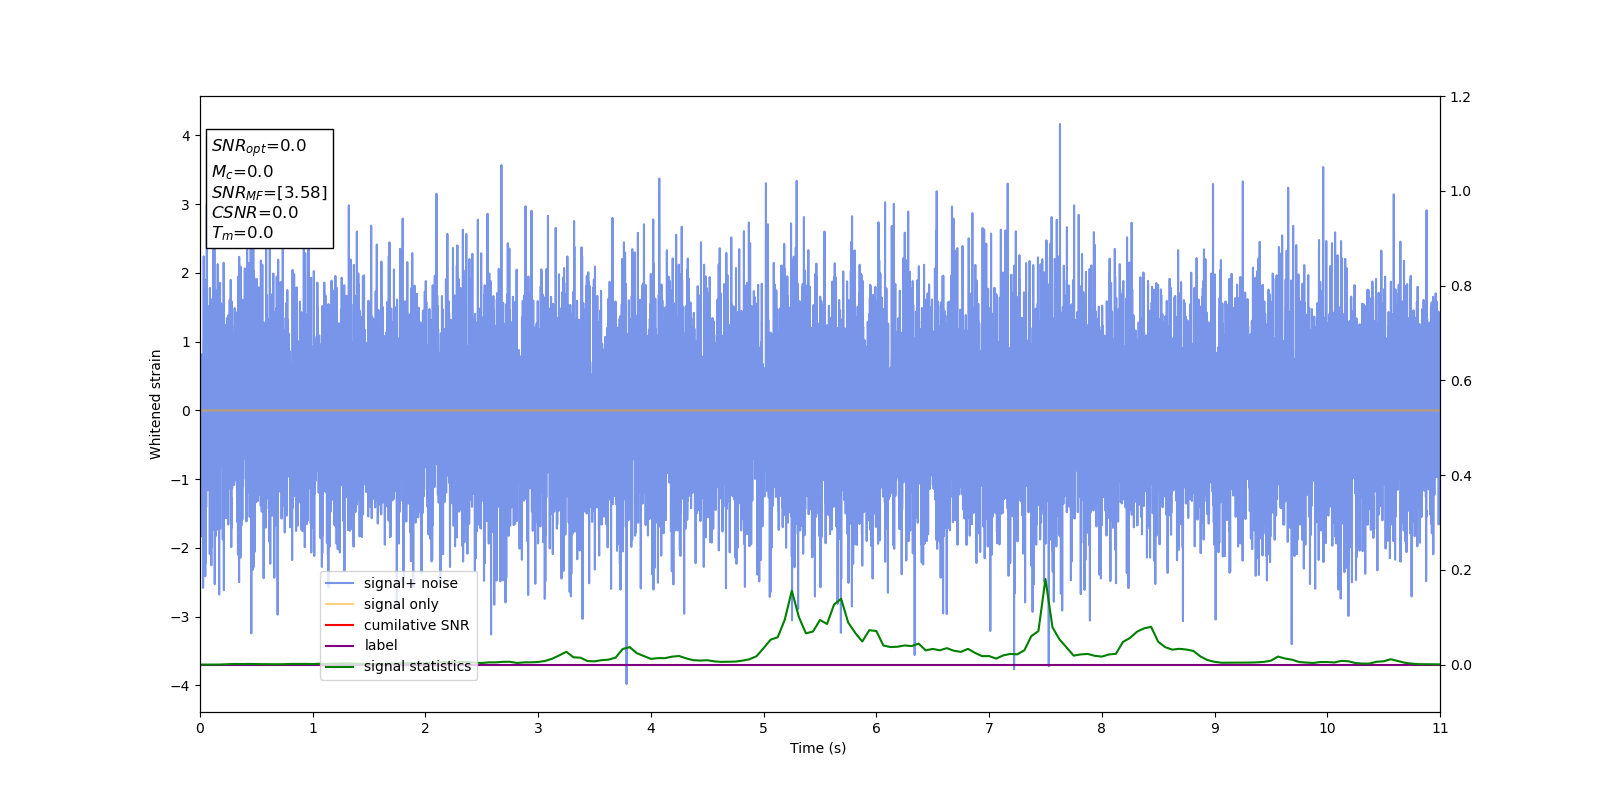The height and width of the screenshot is (800, 1600).
Task: Click the green line swatch for signal statistics
Action: click(340, 667)
